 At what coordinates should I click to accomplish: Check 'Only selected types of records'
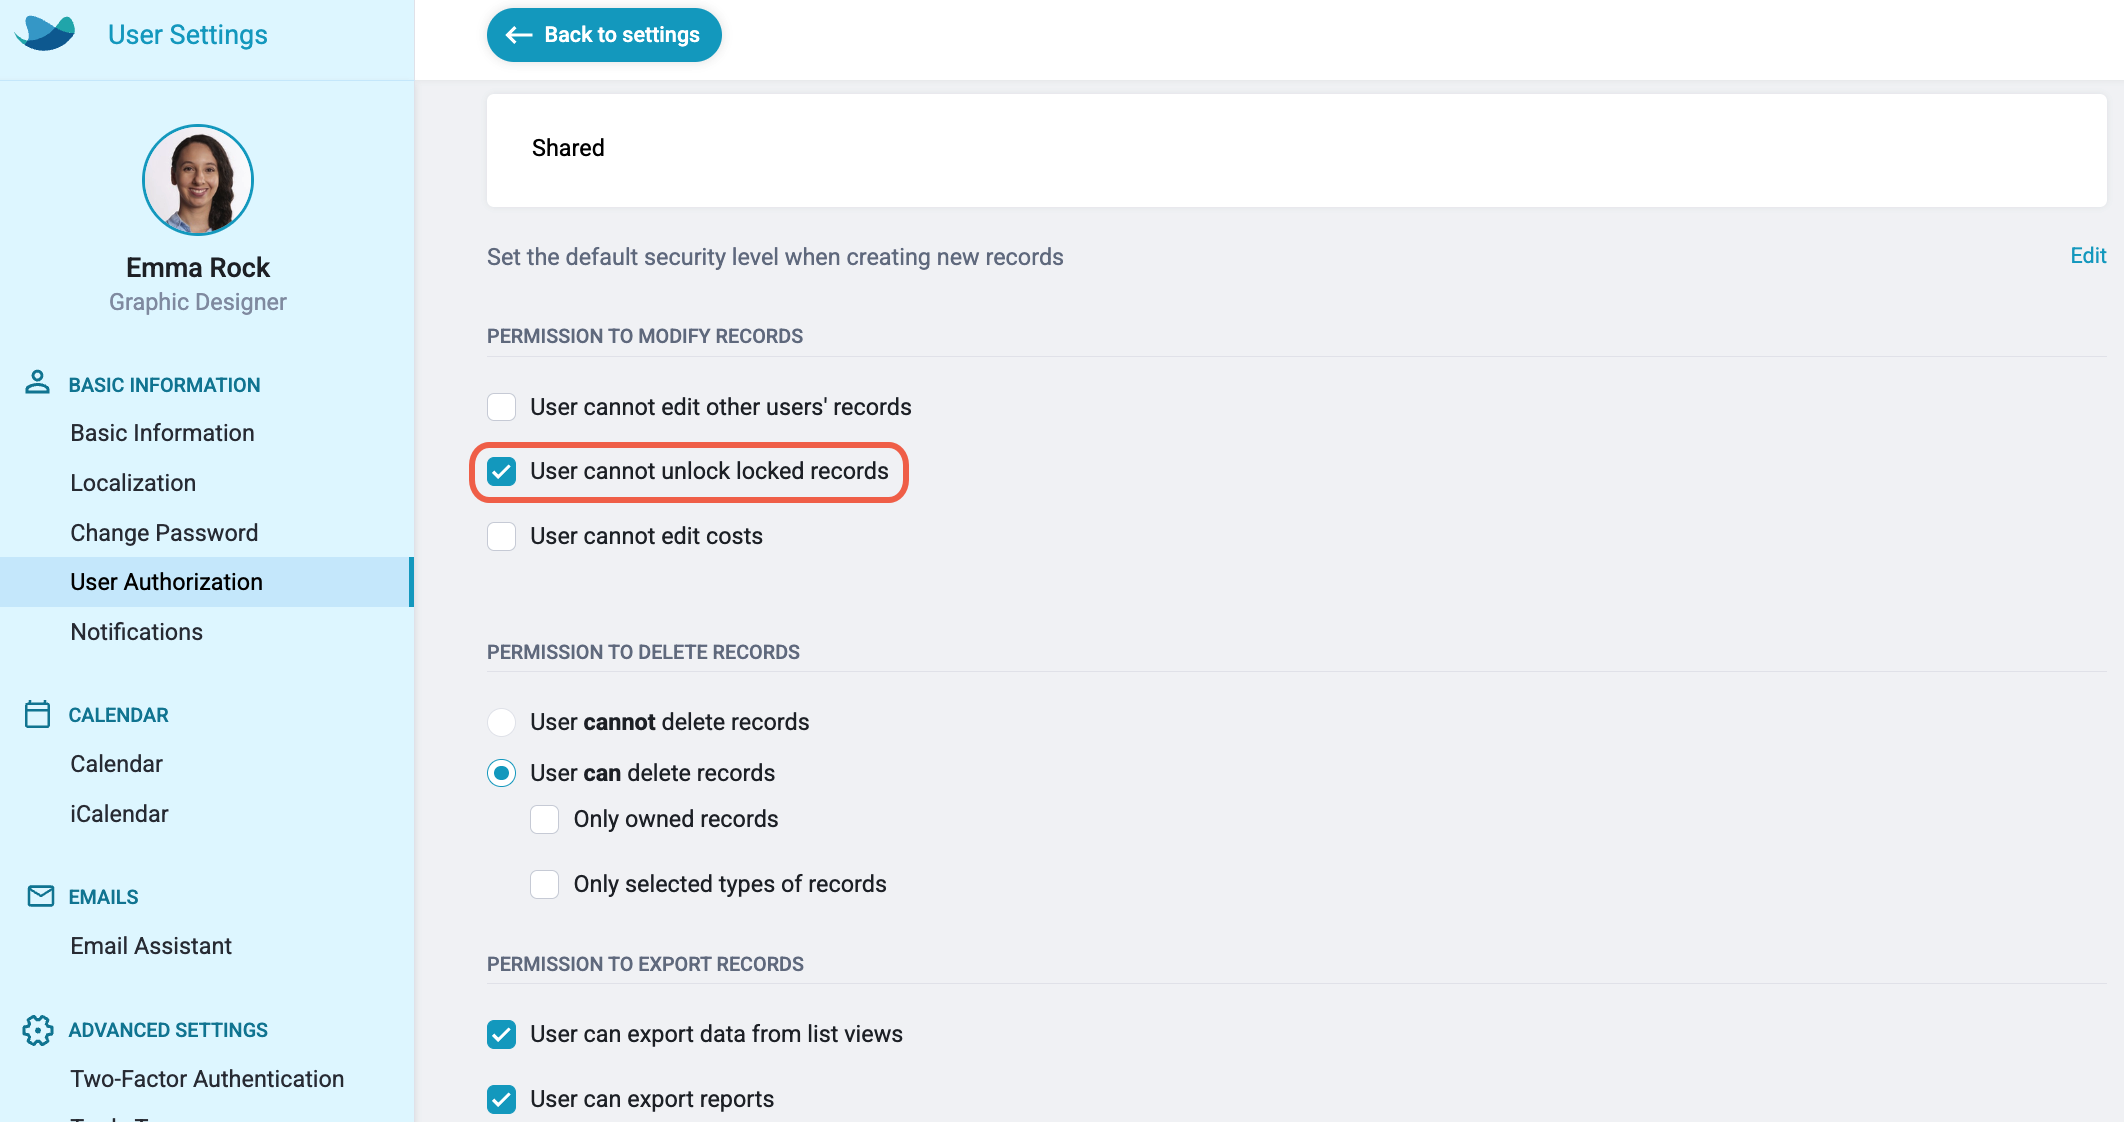(545, 884)
